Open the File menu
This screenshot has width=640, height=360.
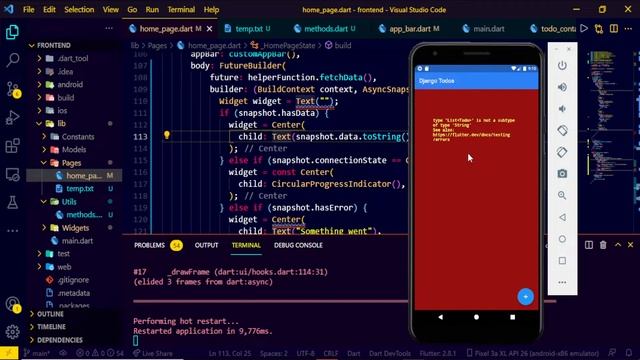click(x=29, y=9)
